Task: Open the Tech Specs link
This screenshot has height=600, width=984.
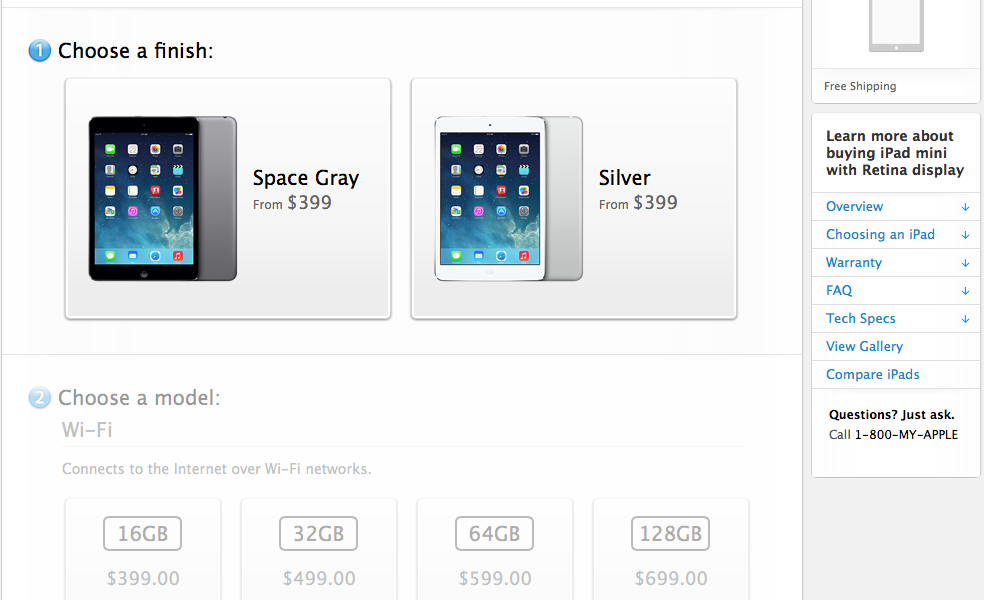Action: tap(860, 319)
